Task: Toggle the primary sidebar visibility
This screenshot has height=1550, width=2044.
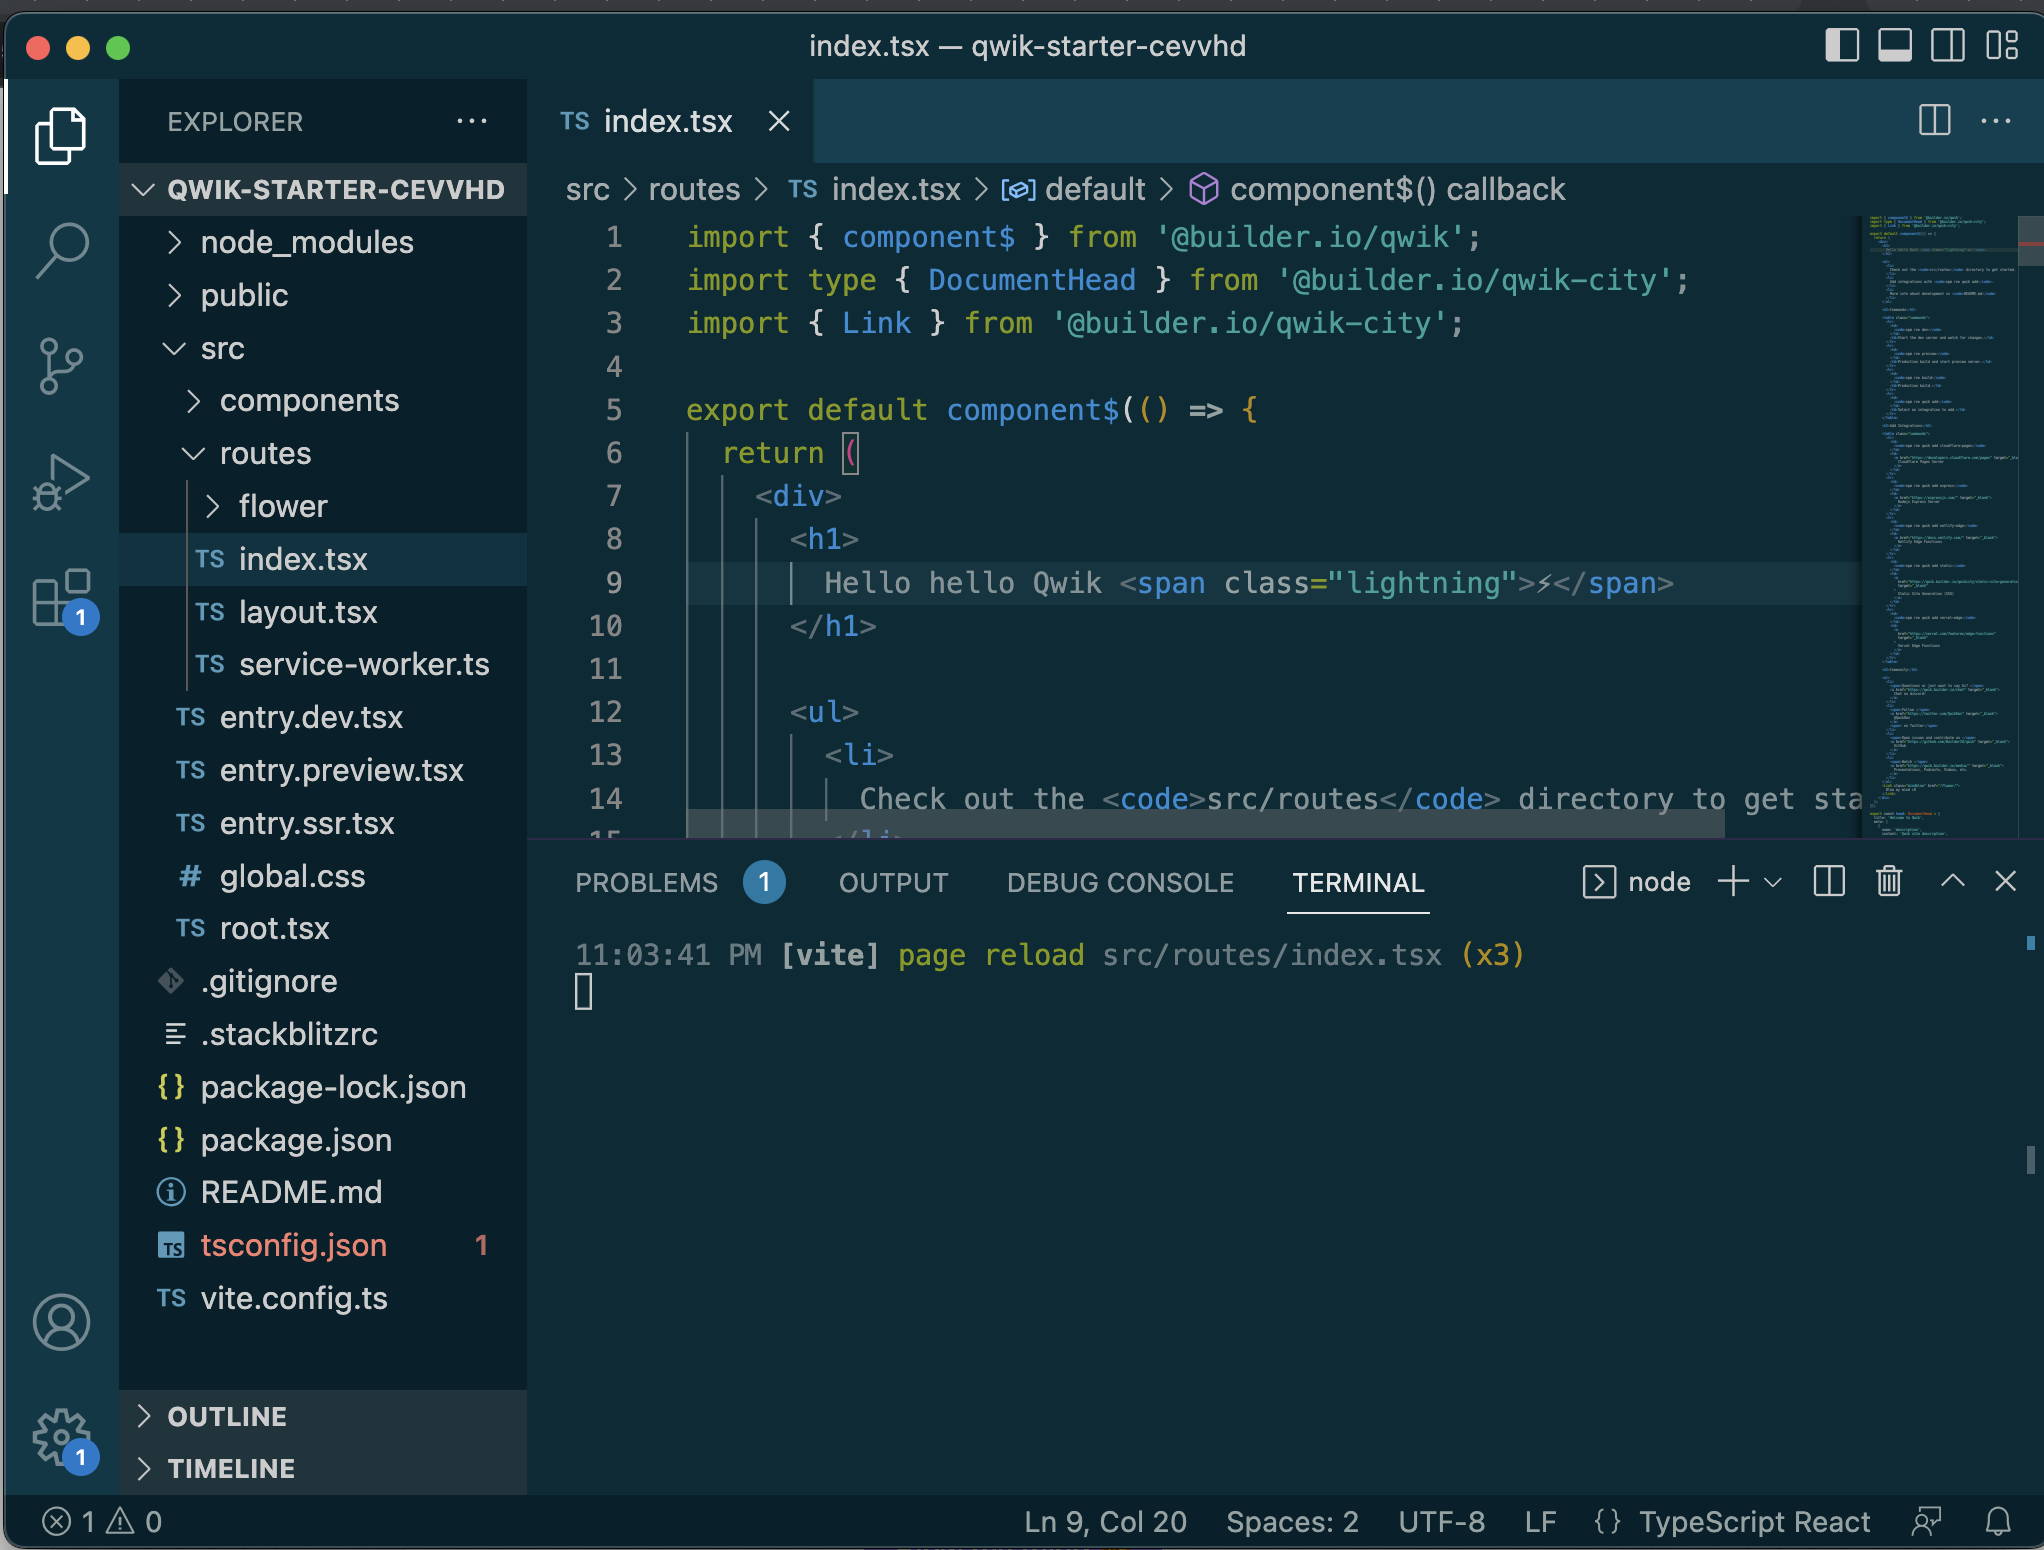Action: pos(1841,45)
